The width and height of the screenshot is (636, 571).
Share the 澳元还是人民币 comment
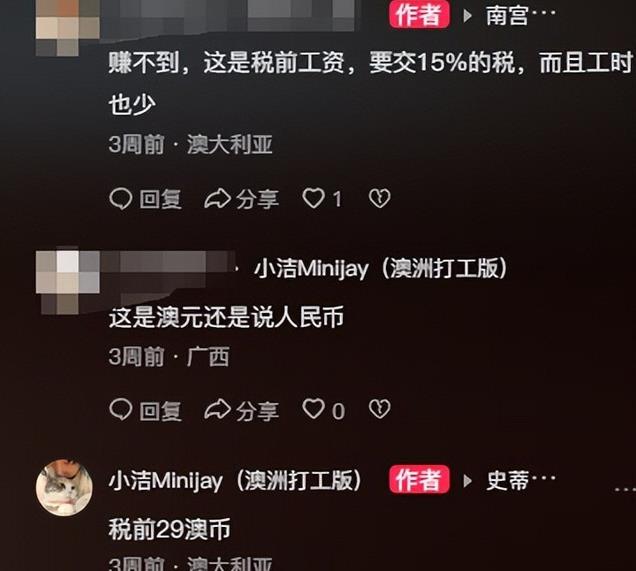pos(242,410)
